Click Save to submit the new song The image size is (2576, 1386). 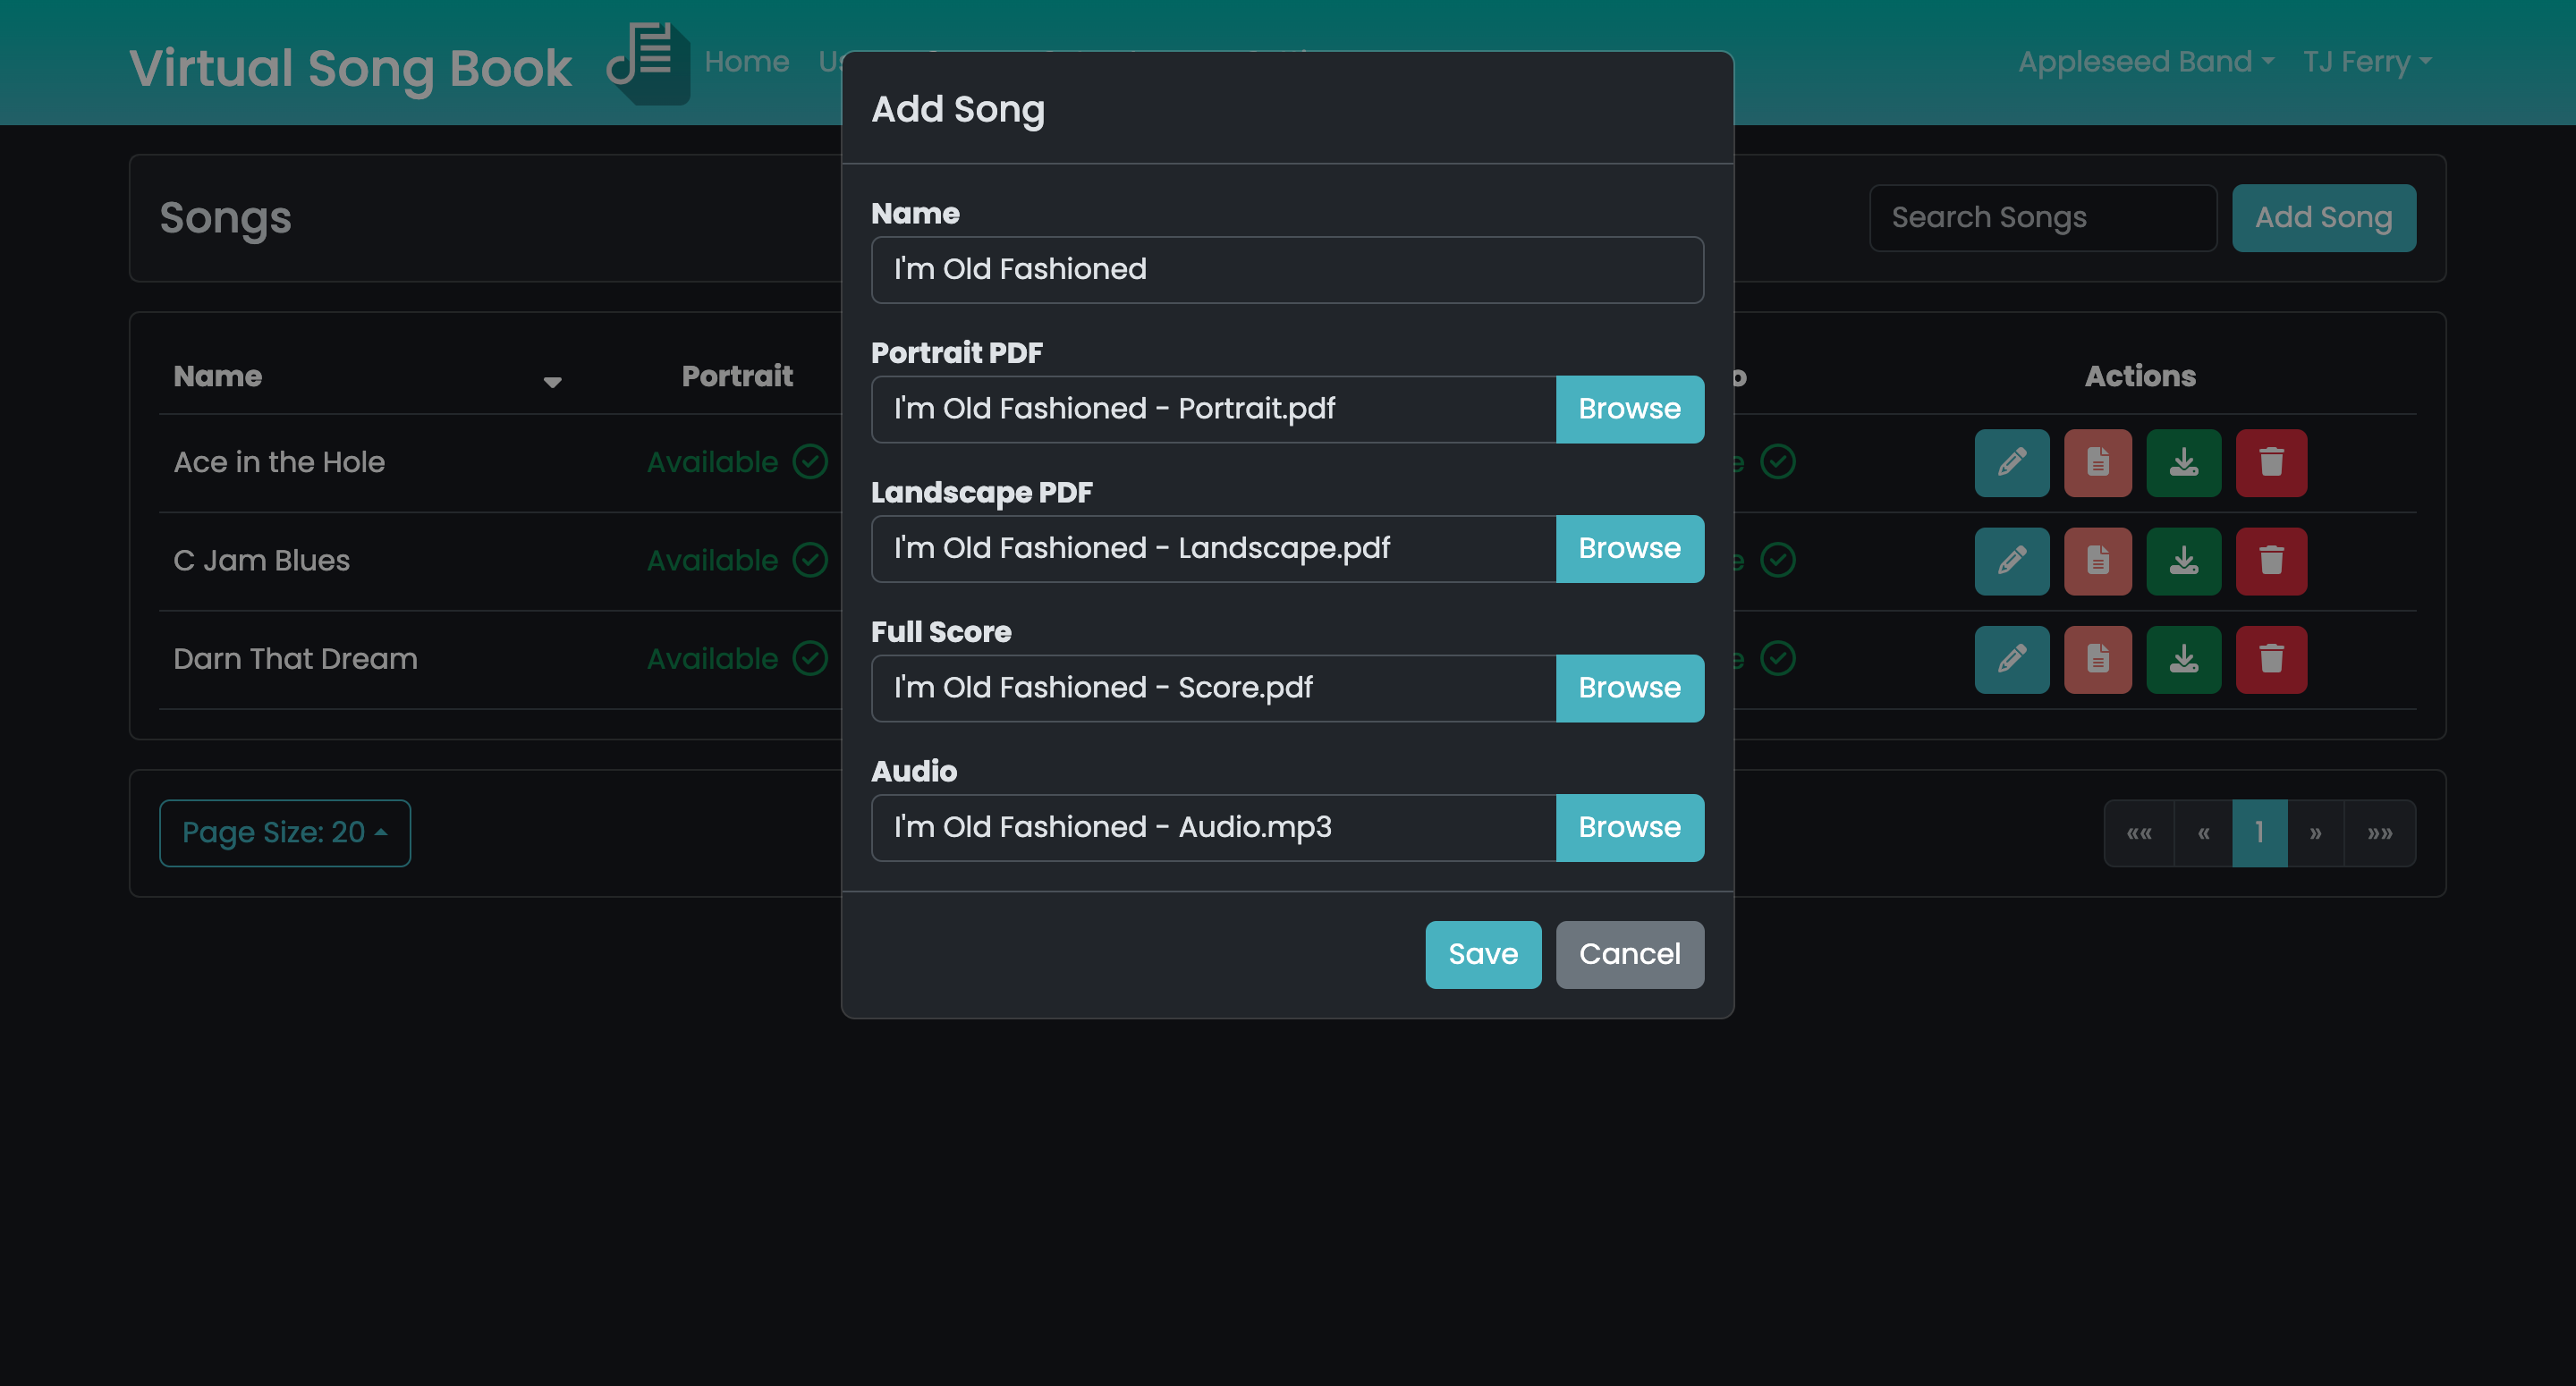click(x=1484, y=954)
